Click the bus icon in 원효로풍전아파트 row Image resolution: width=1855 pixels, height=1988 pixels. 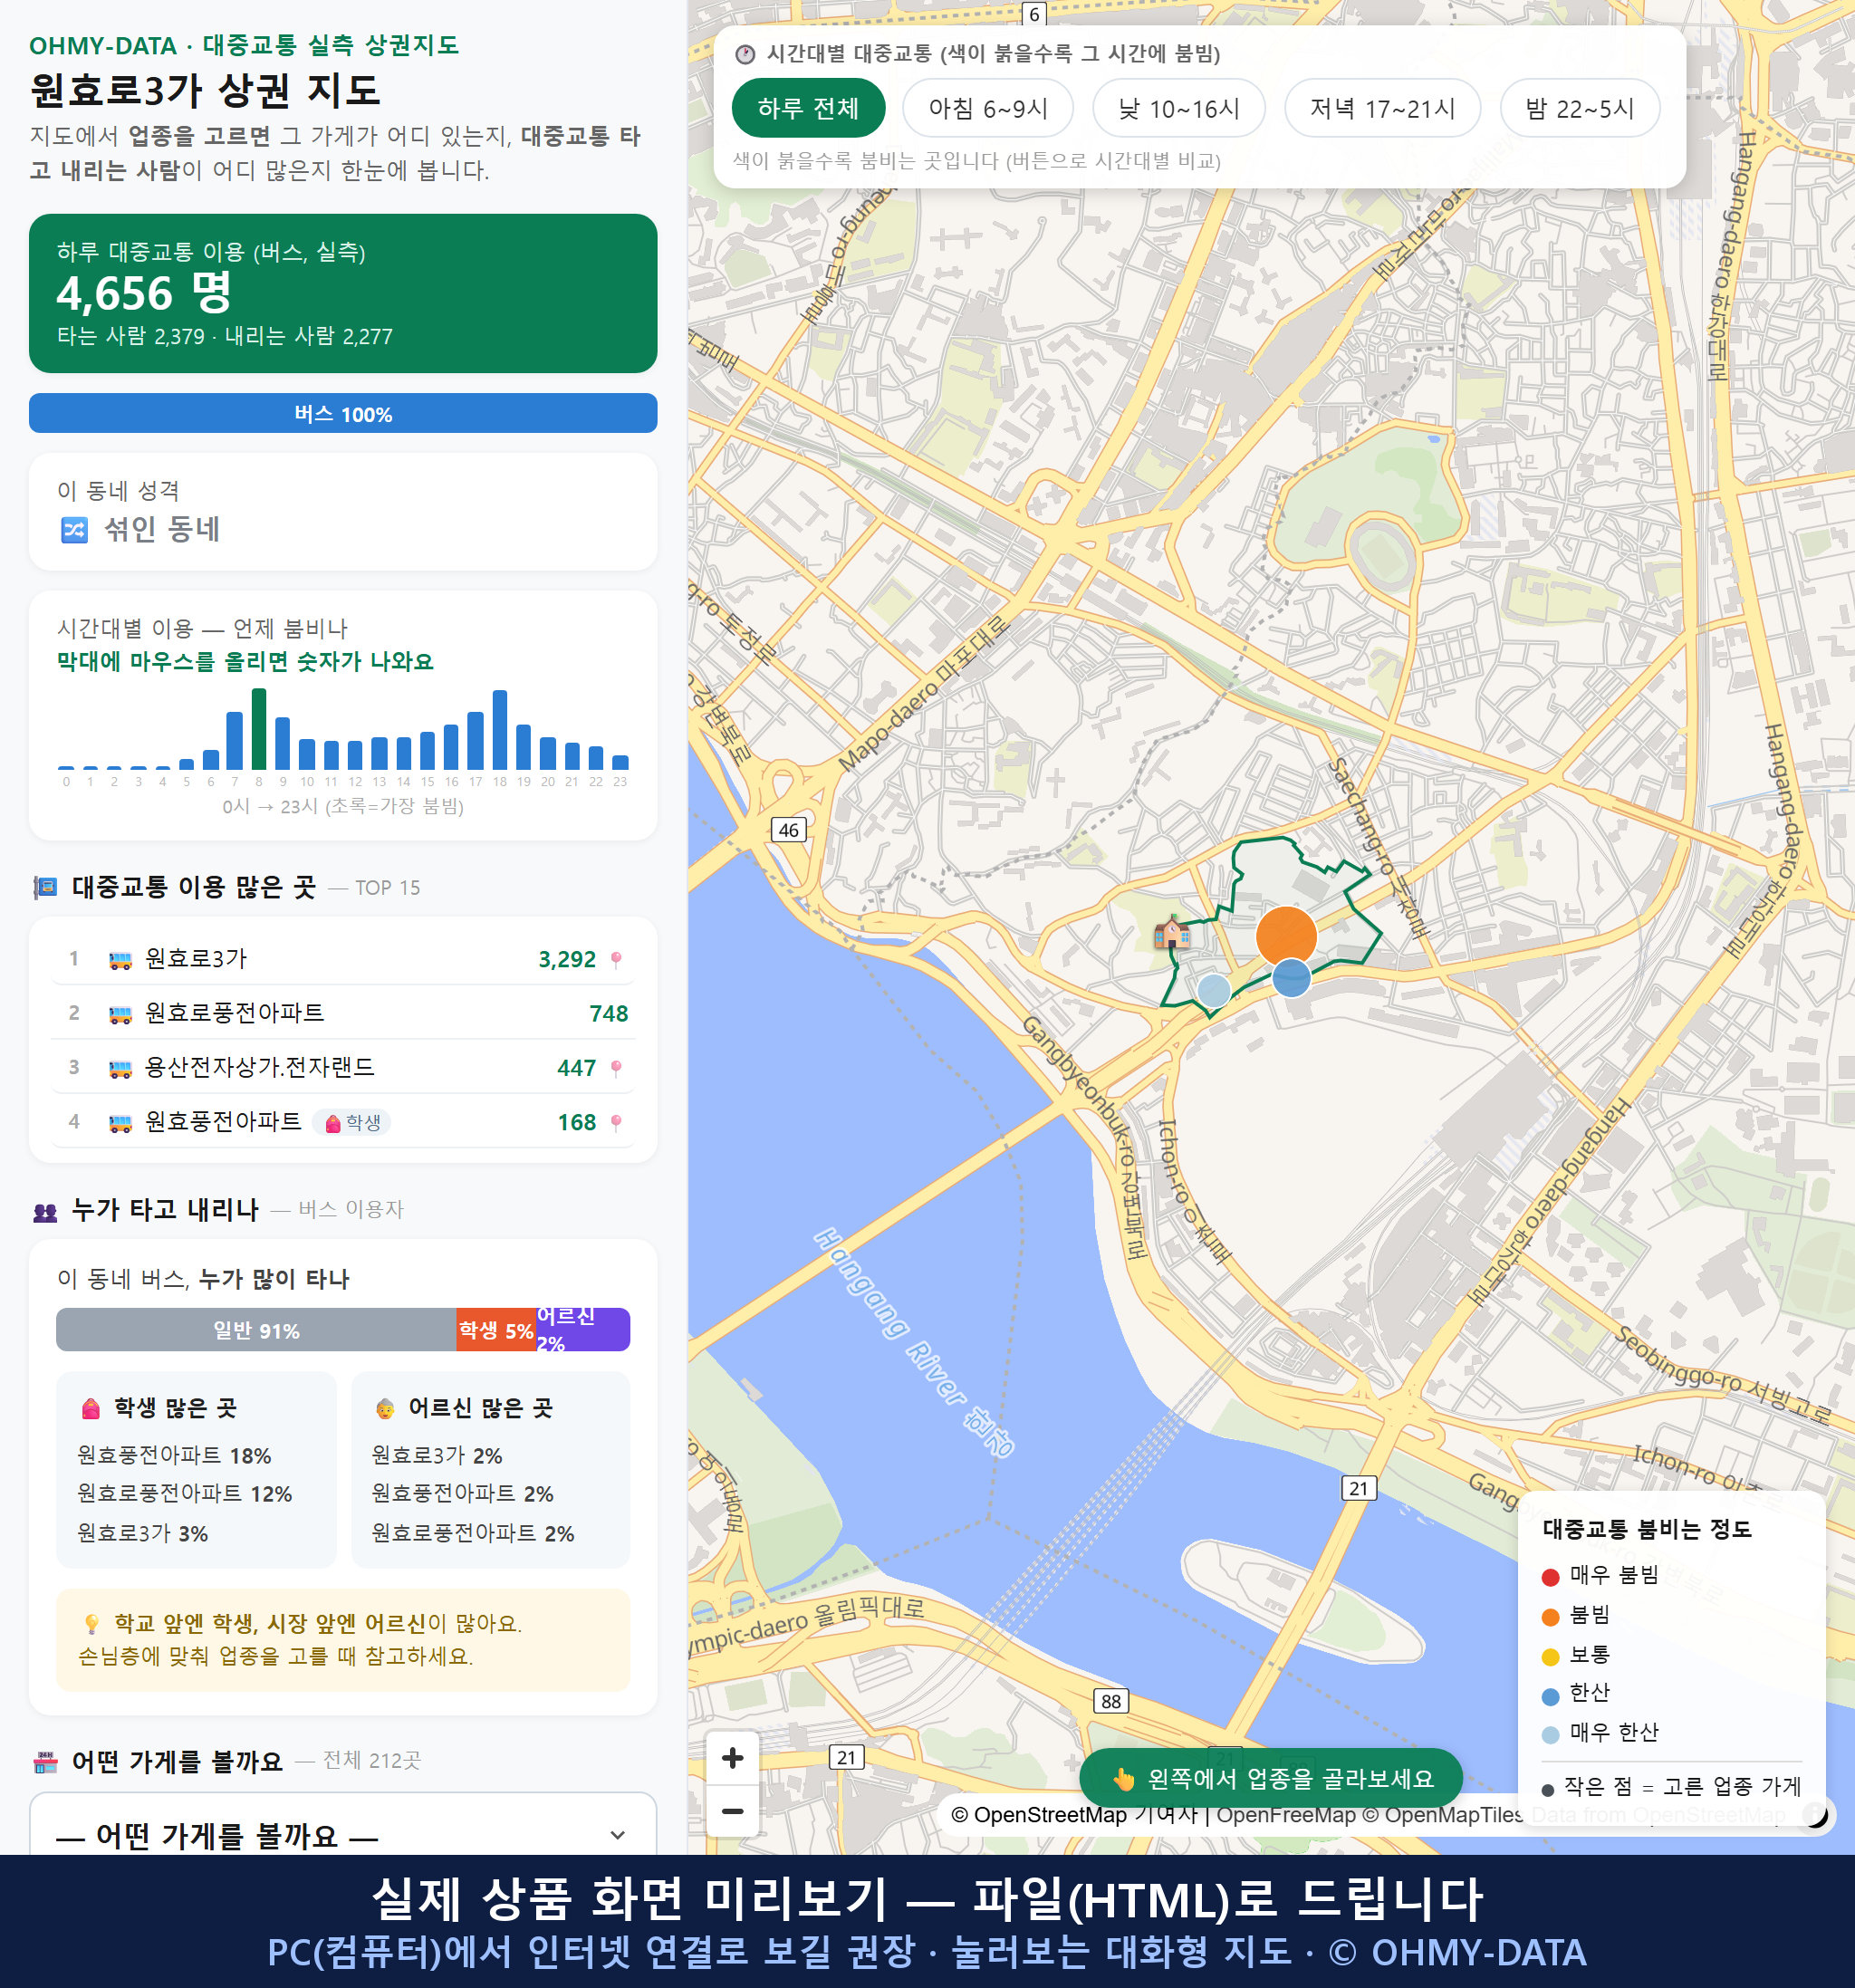[x=120, y=1014]
